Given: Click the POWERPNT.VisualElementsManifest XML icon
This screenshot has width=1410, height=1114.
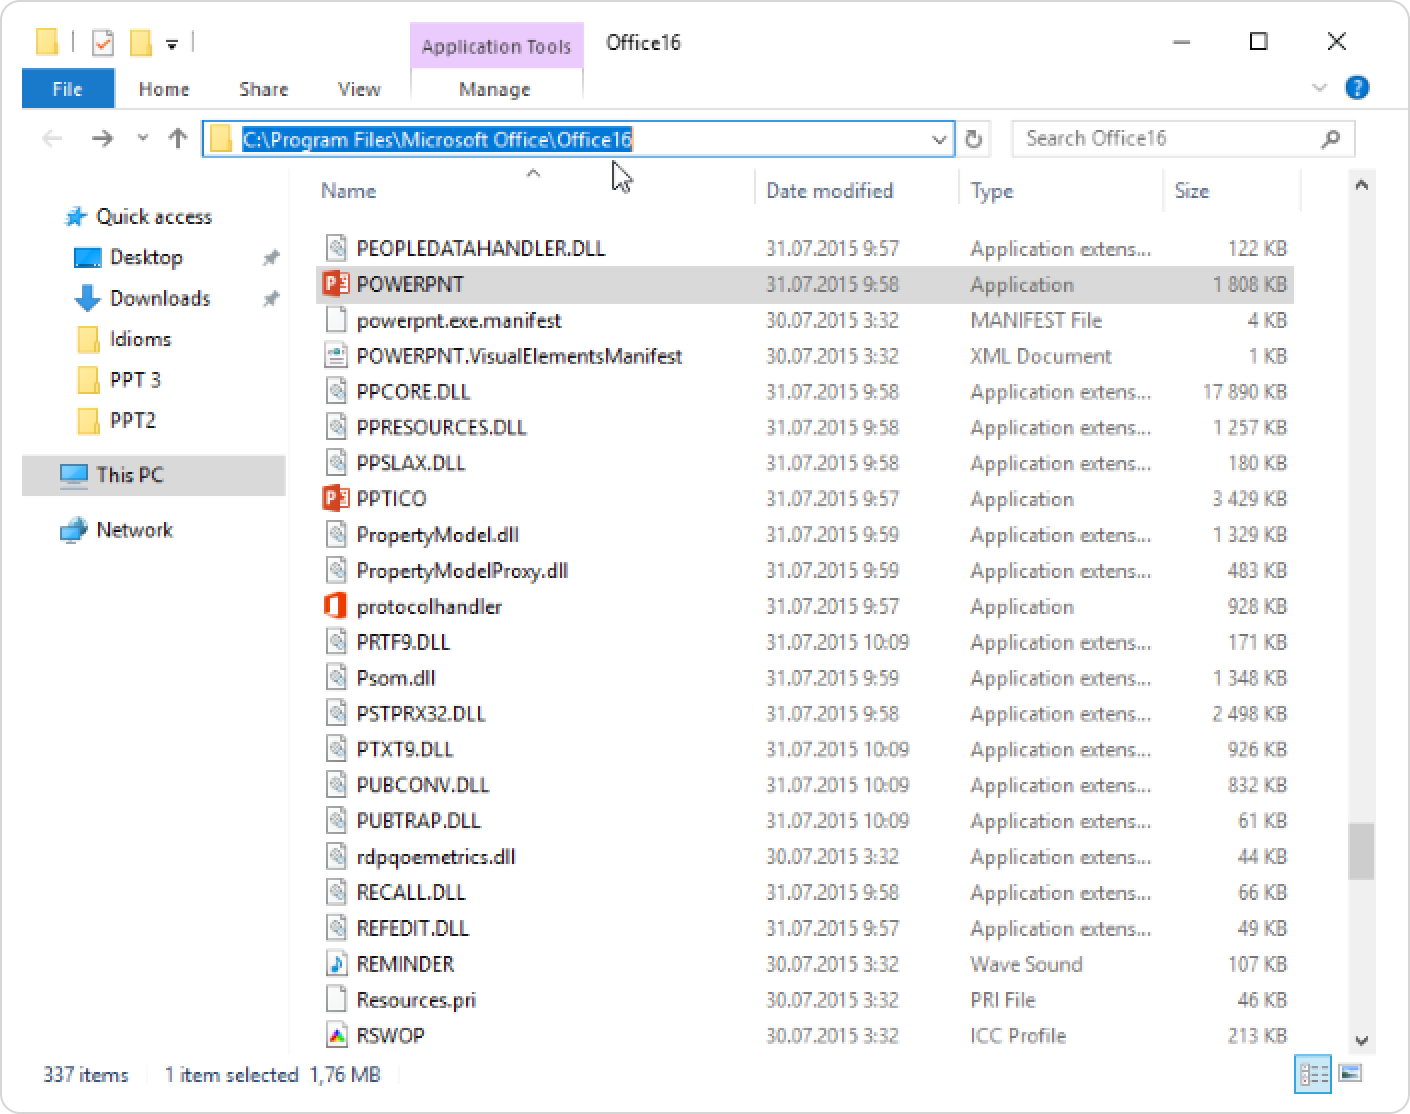Looking at the screenshot, I should (x=336, y=356).
